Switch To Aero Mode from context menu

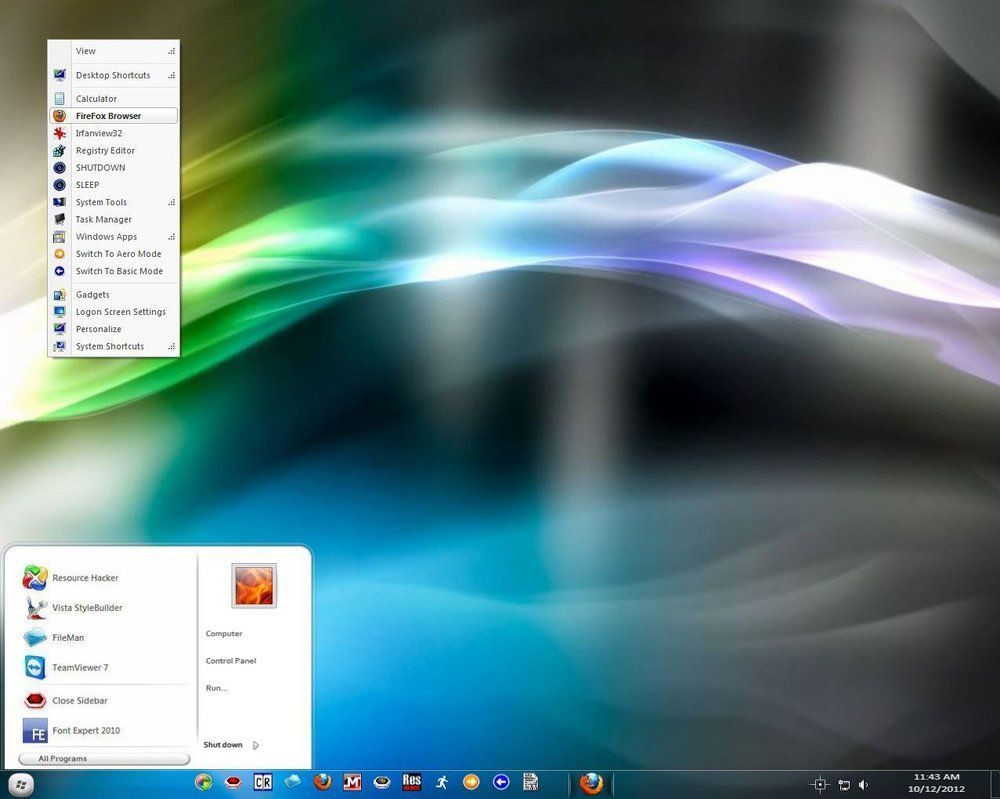click(118, 254)
